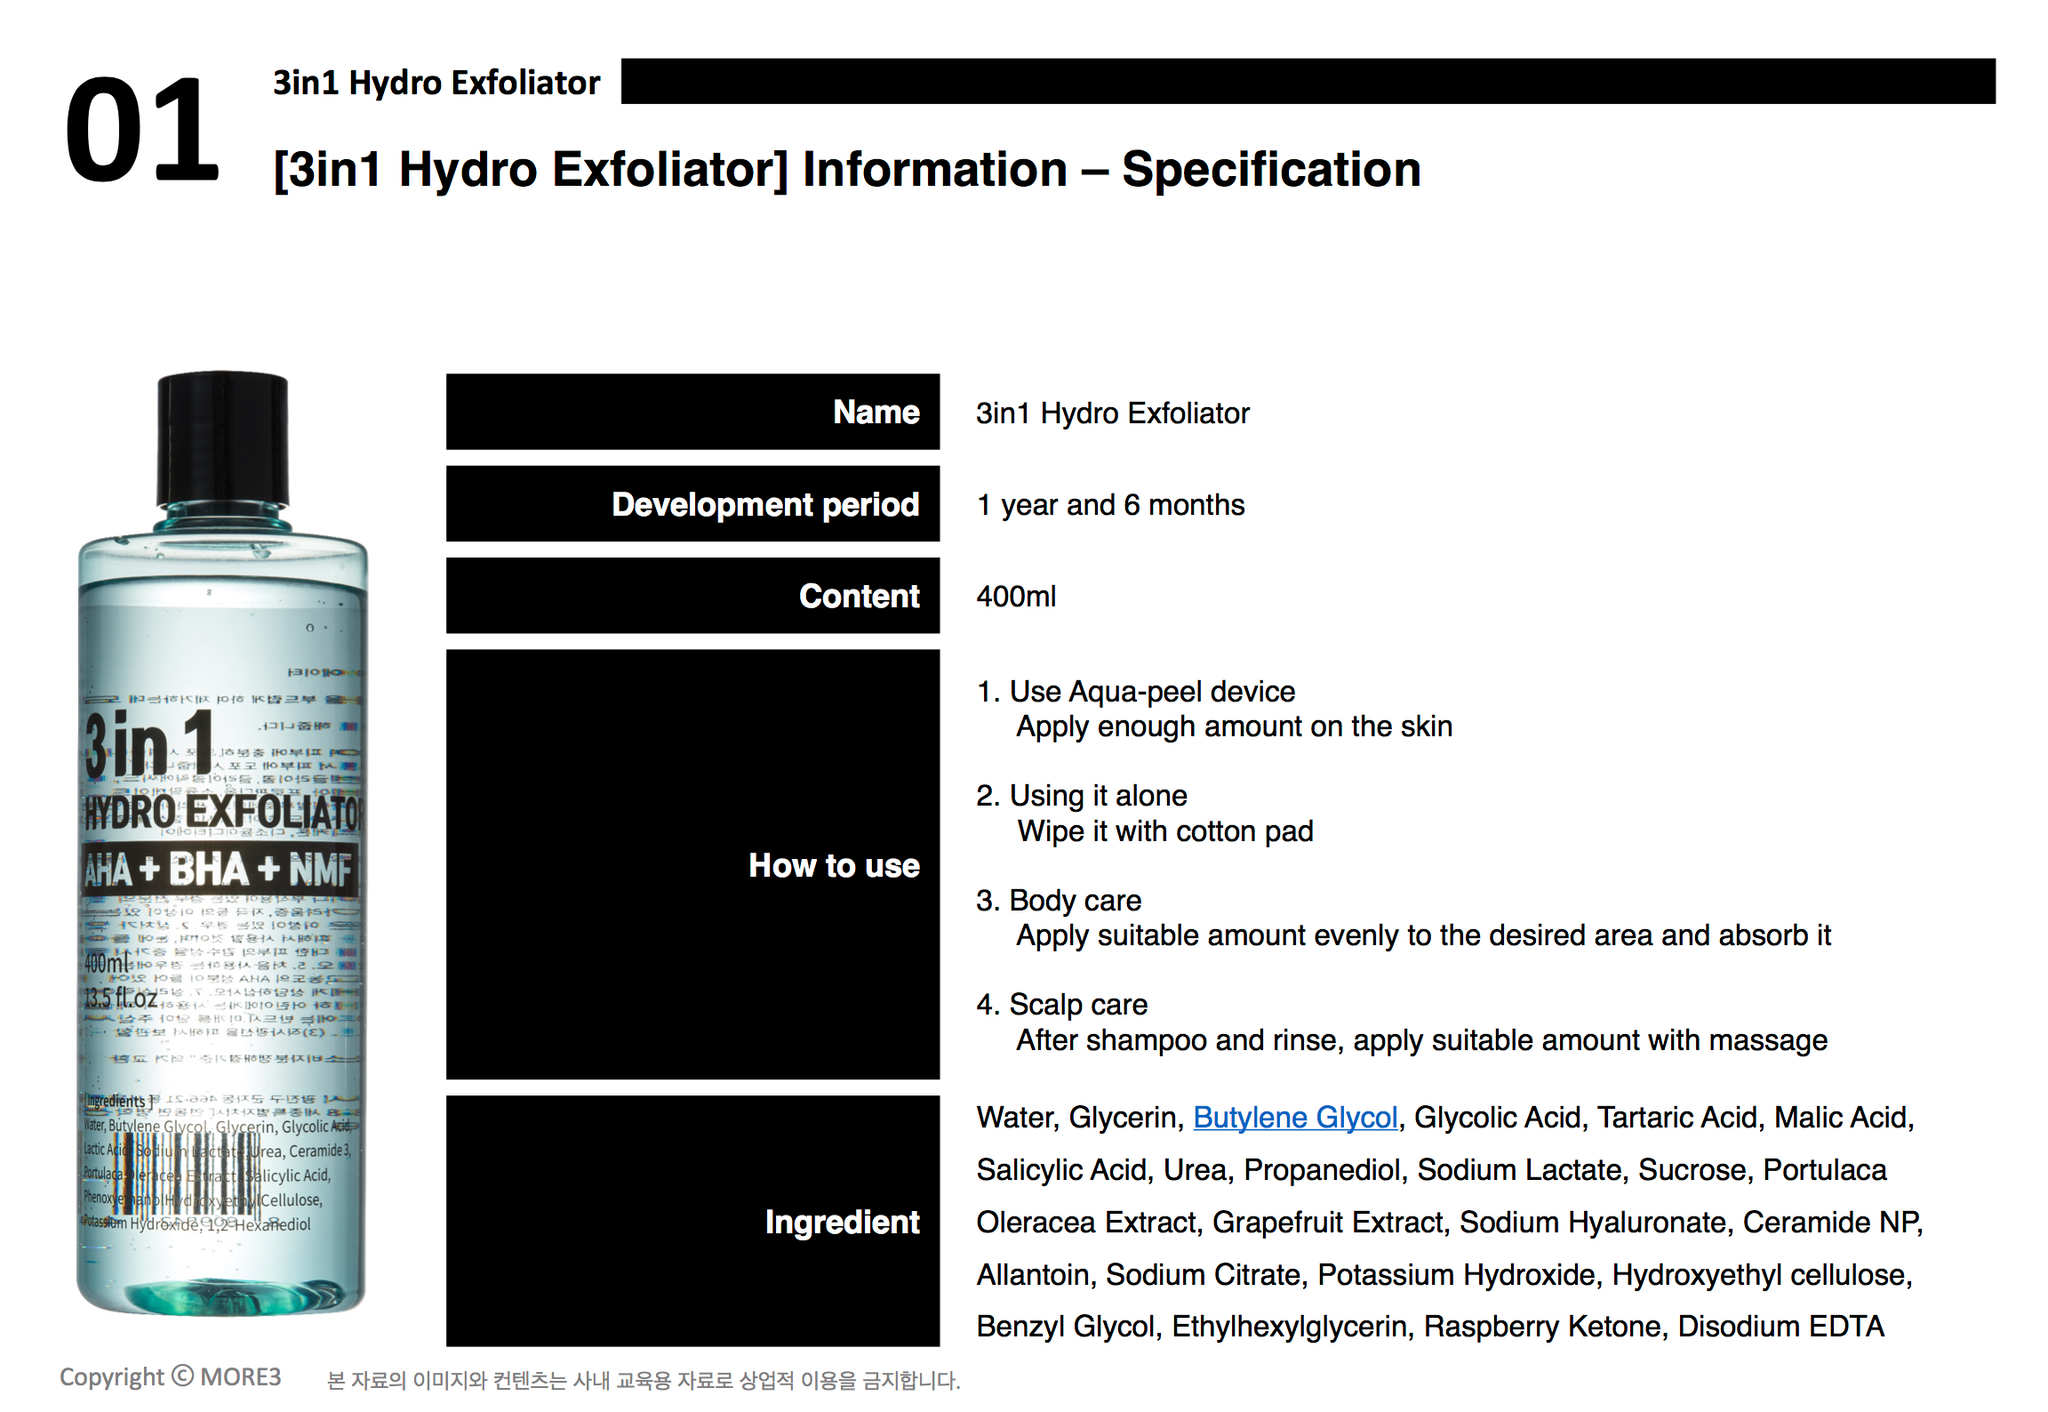Click the 3in1 Hydro Exfoliator header text
This screenshot has width=2048, height=1412.
[436, 83]
